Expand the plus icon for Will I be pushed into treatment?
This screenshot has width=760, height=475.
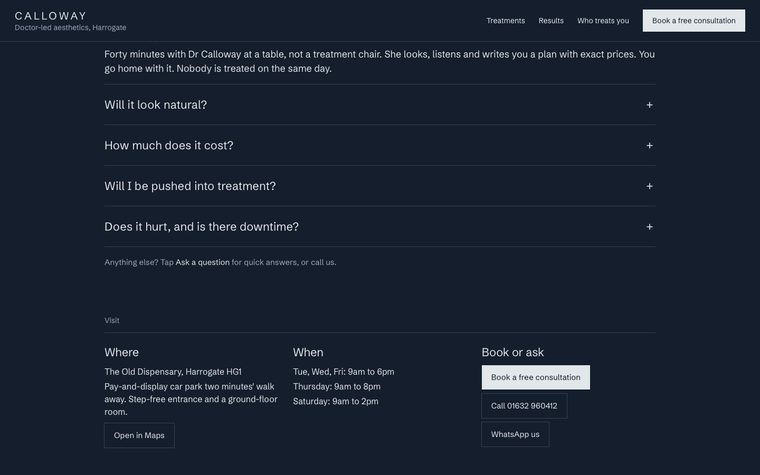[x=649, y=186]
